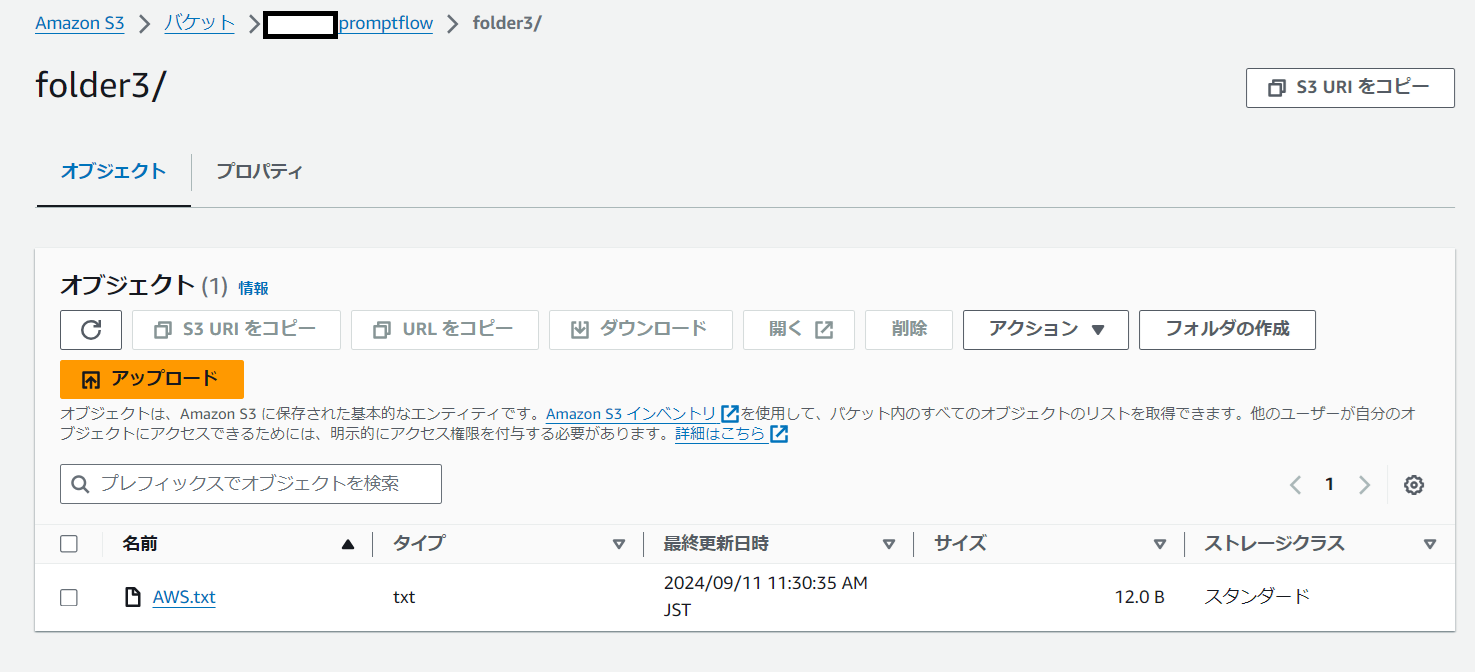
Task: Open バケット breadcrumb link
Action: point(199,23)
